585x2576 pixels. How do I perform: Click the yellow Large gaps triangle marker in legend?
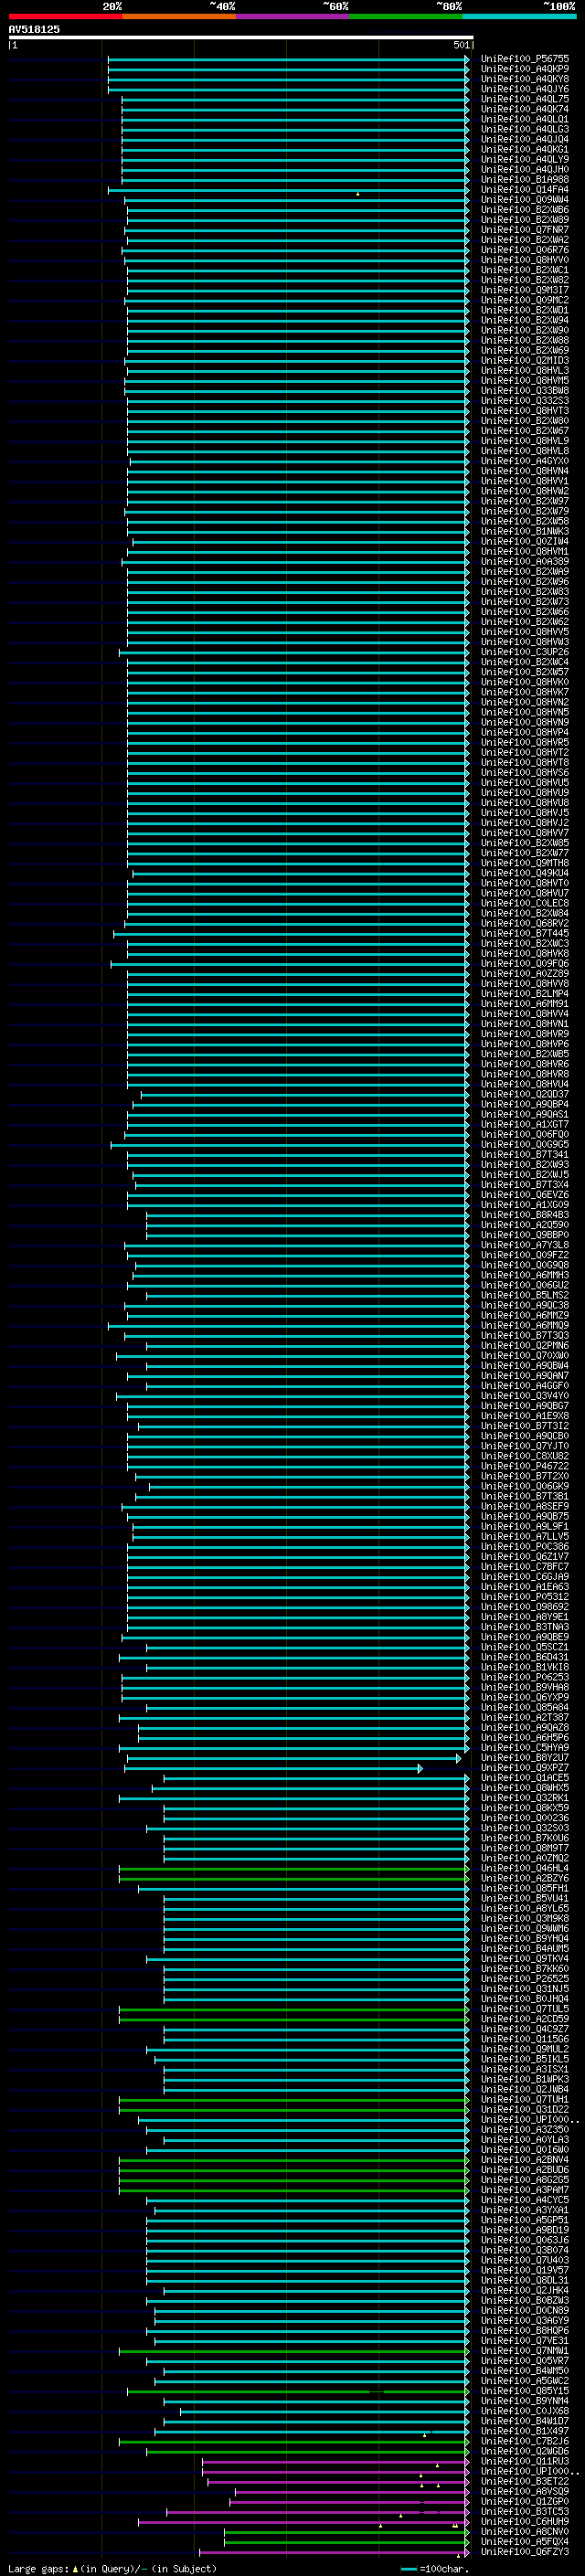coord(75,2568)
